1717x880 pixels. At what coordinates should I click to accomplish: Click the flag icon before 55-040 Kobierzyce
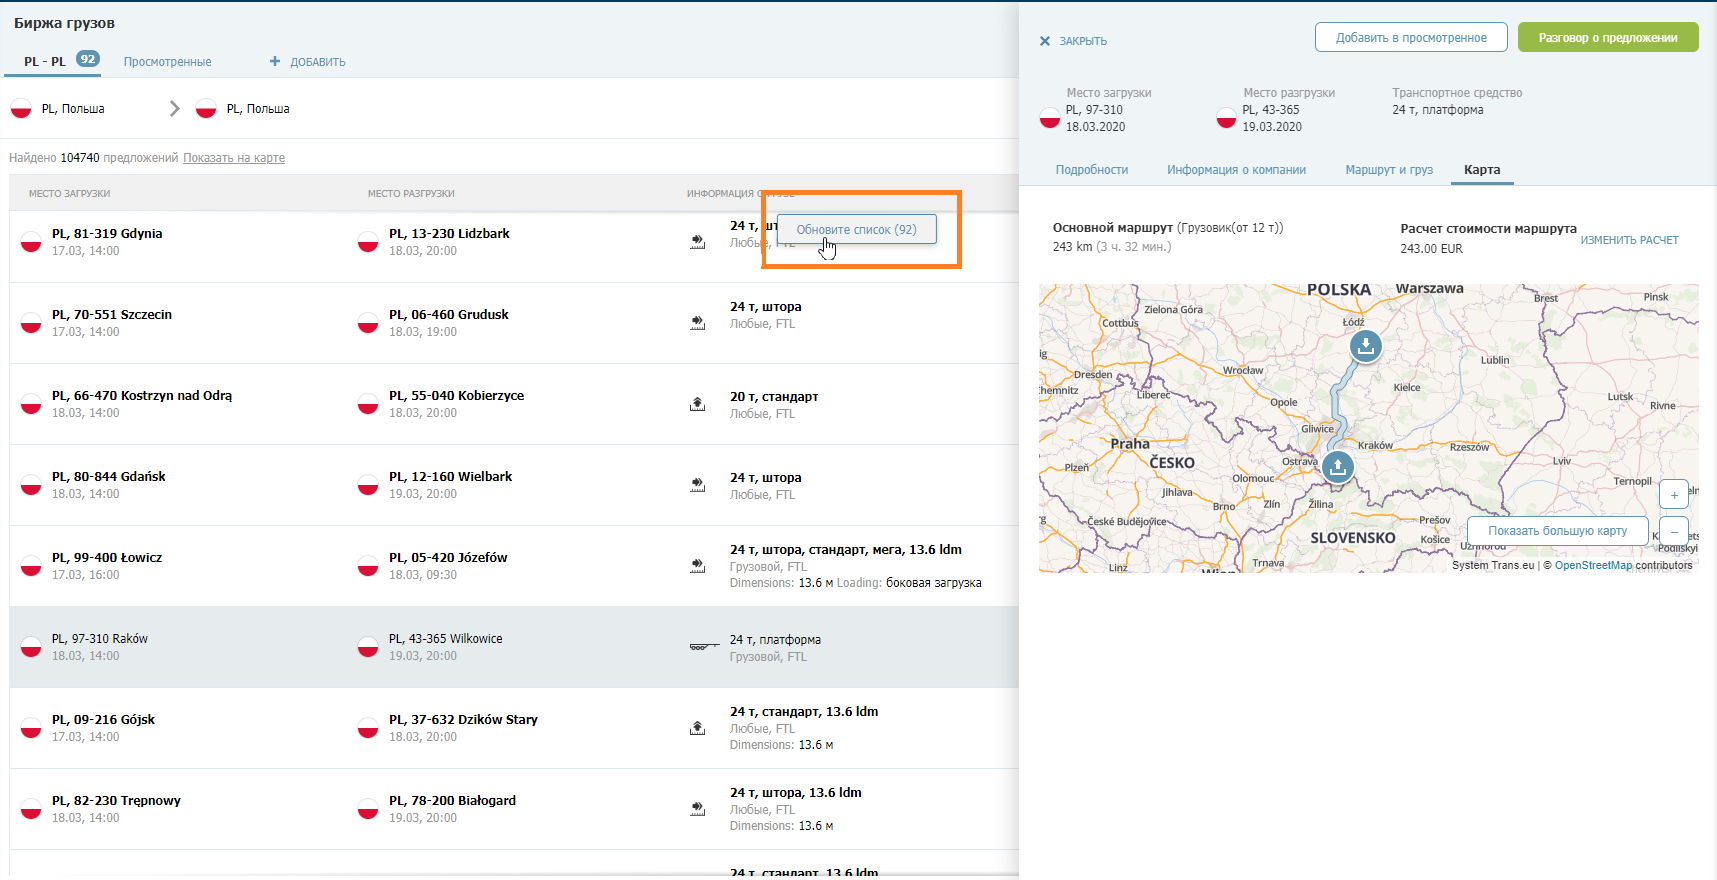[368, 403]
